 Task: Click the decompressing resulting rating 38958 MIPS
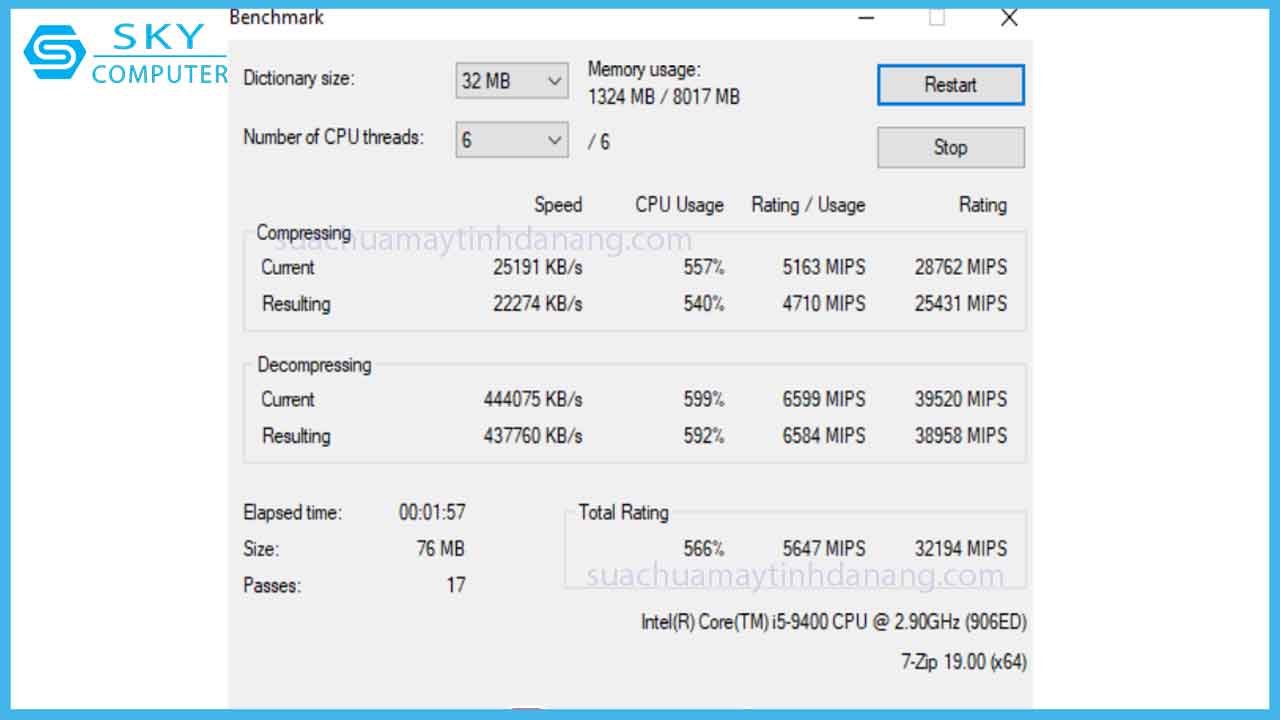point(960,435)
